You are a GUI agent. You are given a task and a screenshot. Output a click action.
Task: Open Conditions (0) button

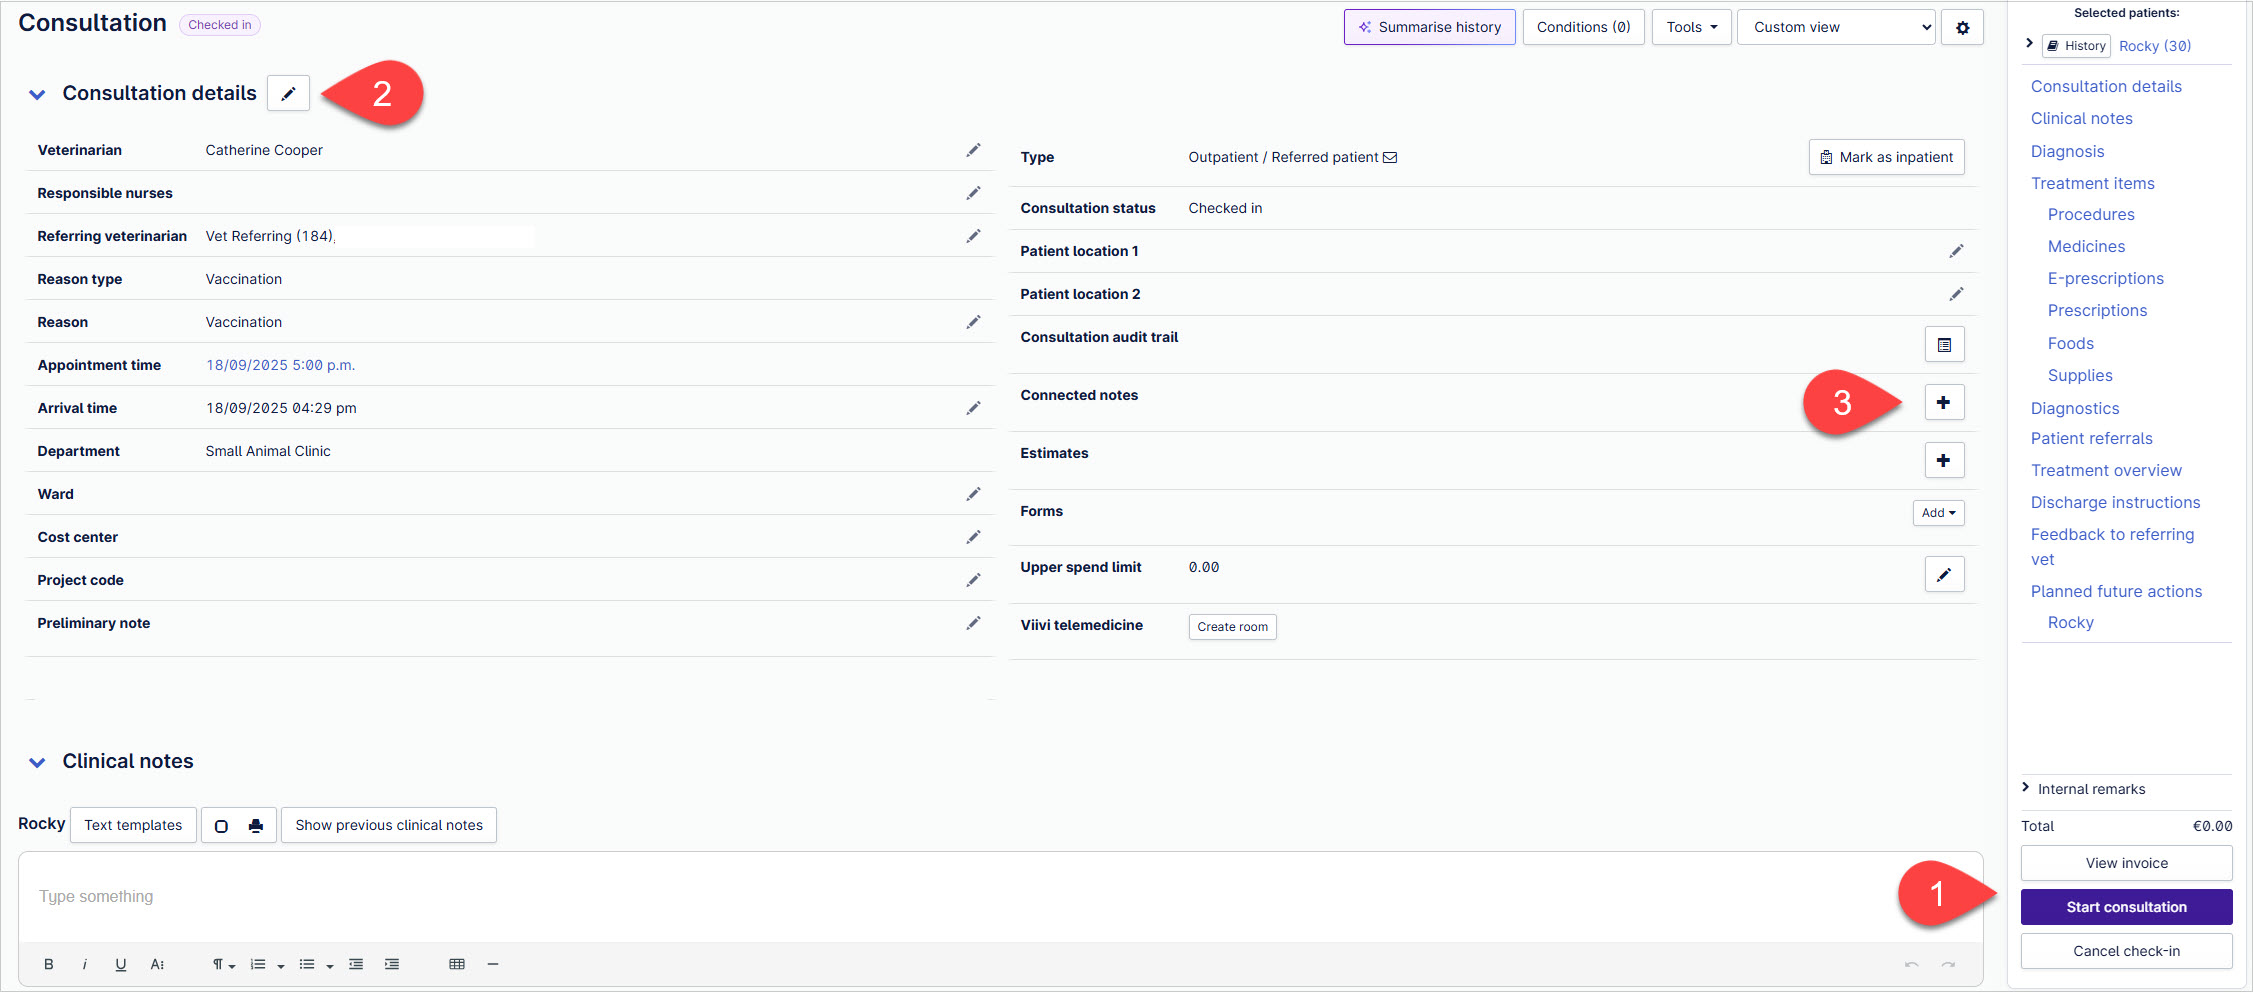[x=1583, y=27]
